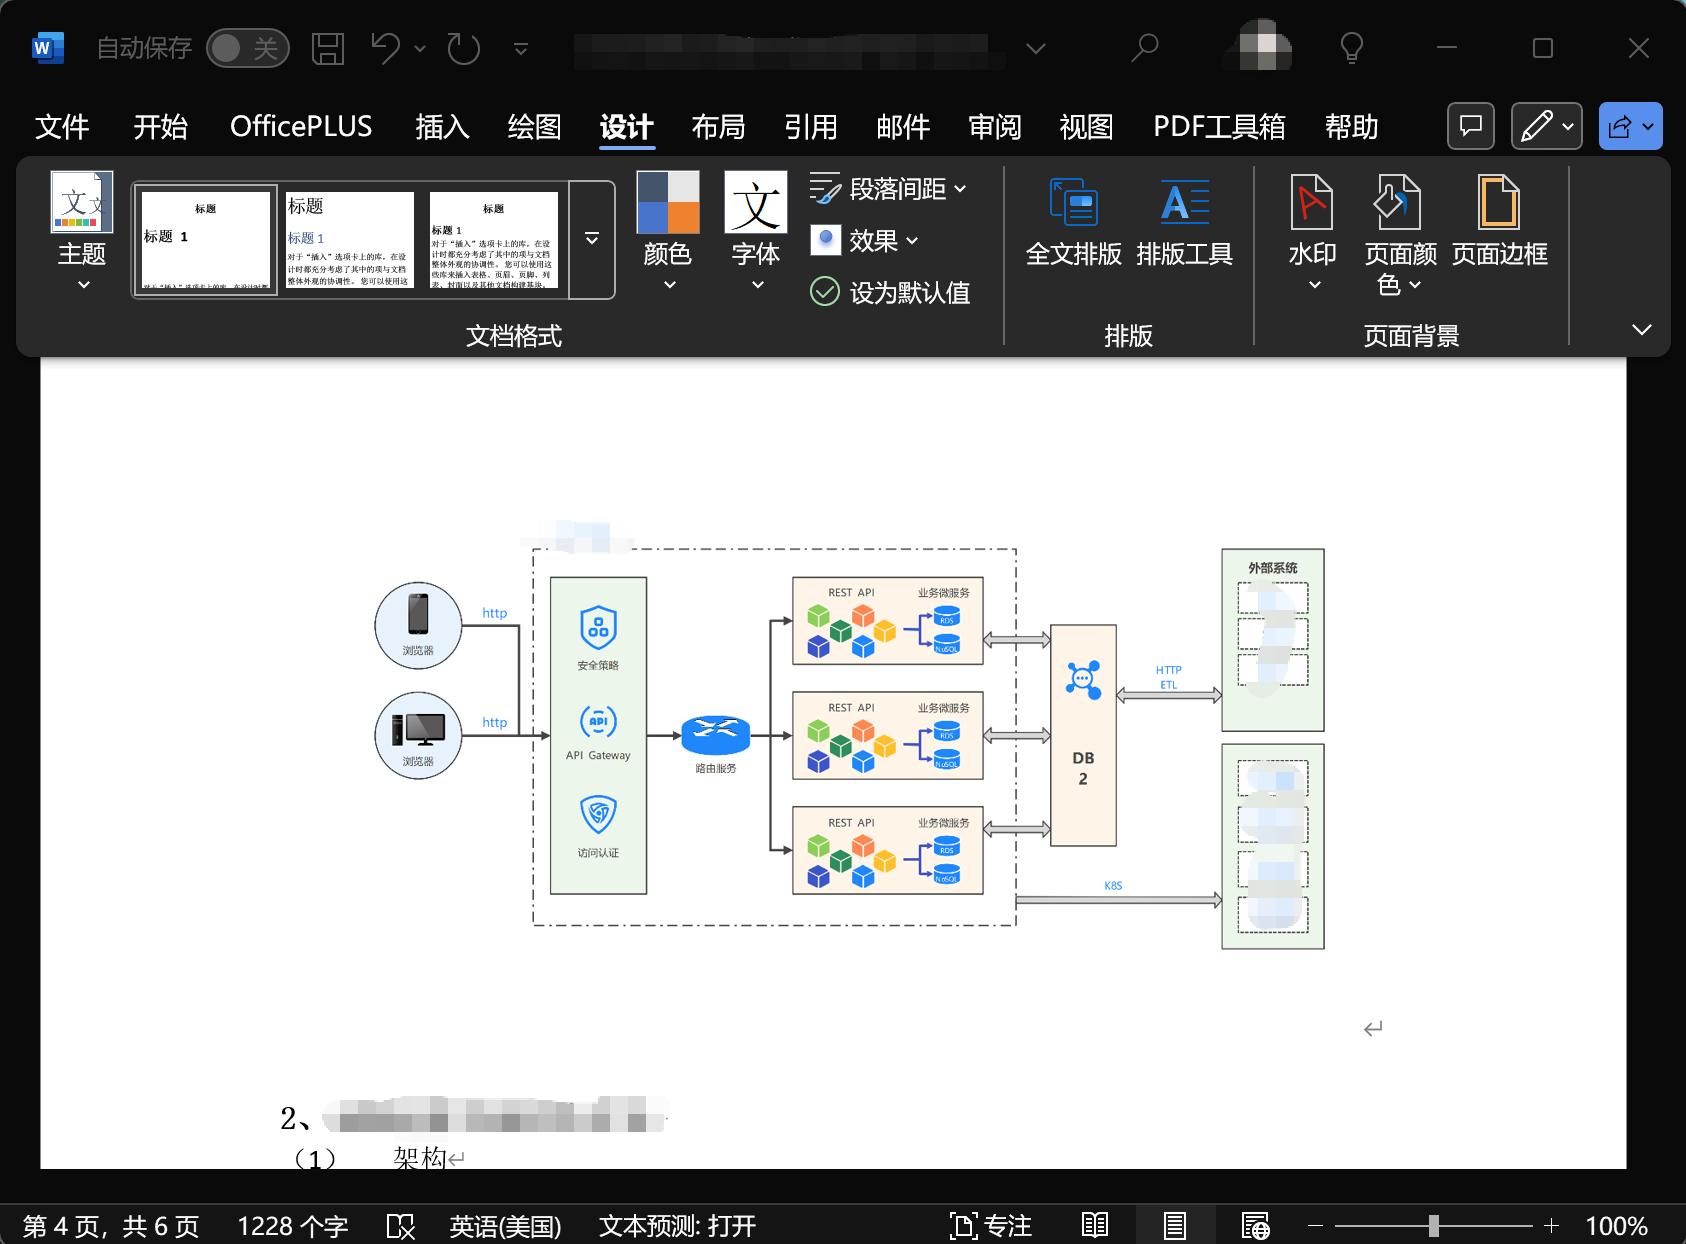Switch to Read Mode view icon
Viewport: 1686px width, 1244px height.
pyautogui.click(x=1095, y=1225)
